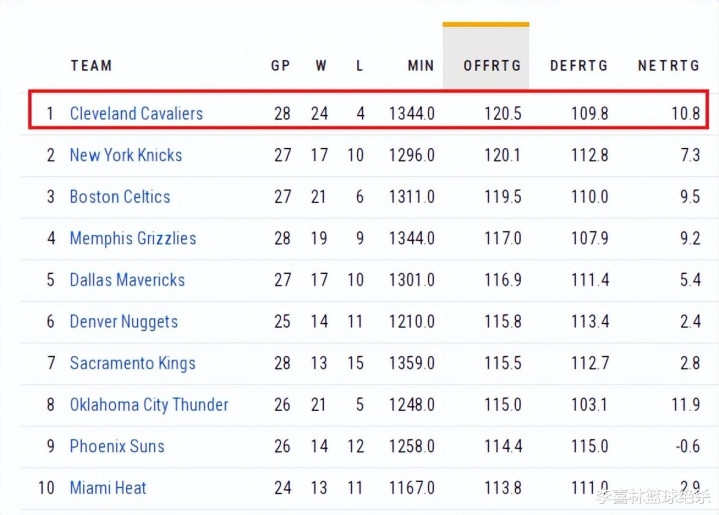This screenshot has height=515, width=719.
Task: Open the New York Knicks team link
Action: pos(126,155)
